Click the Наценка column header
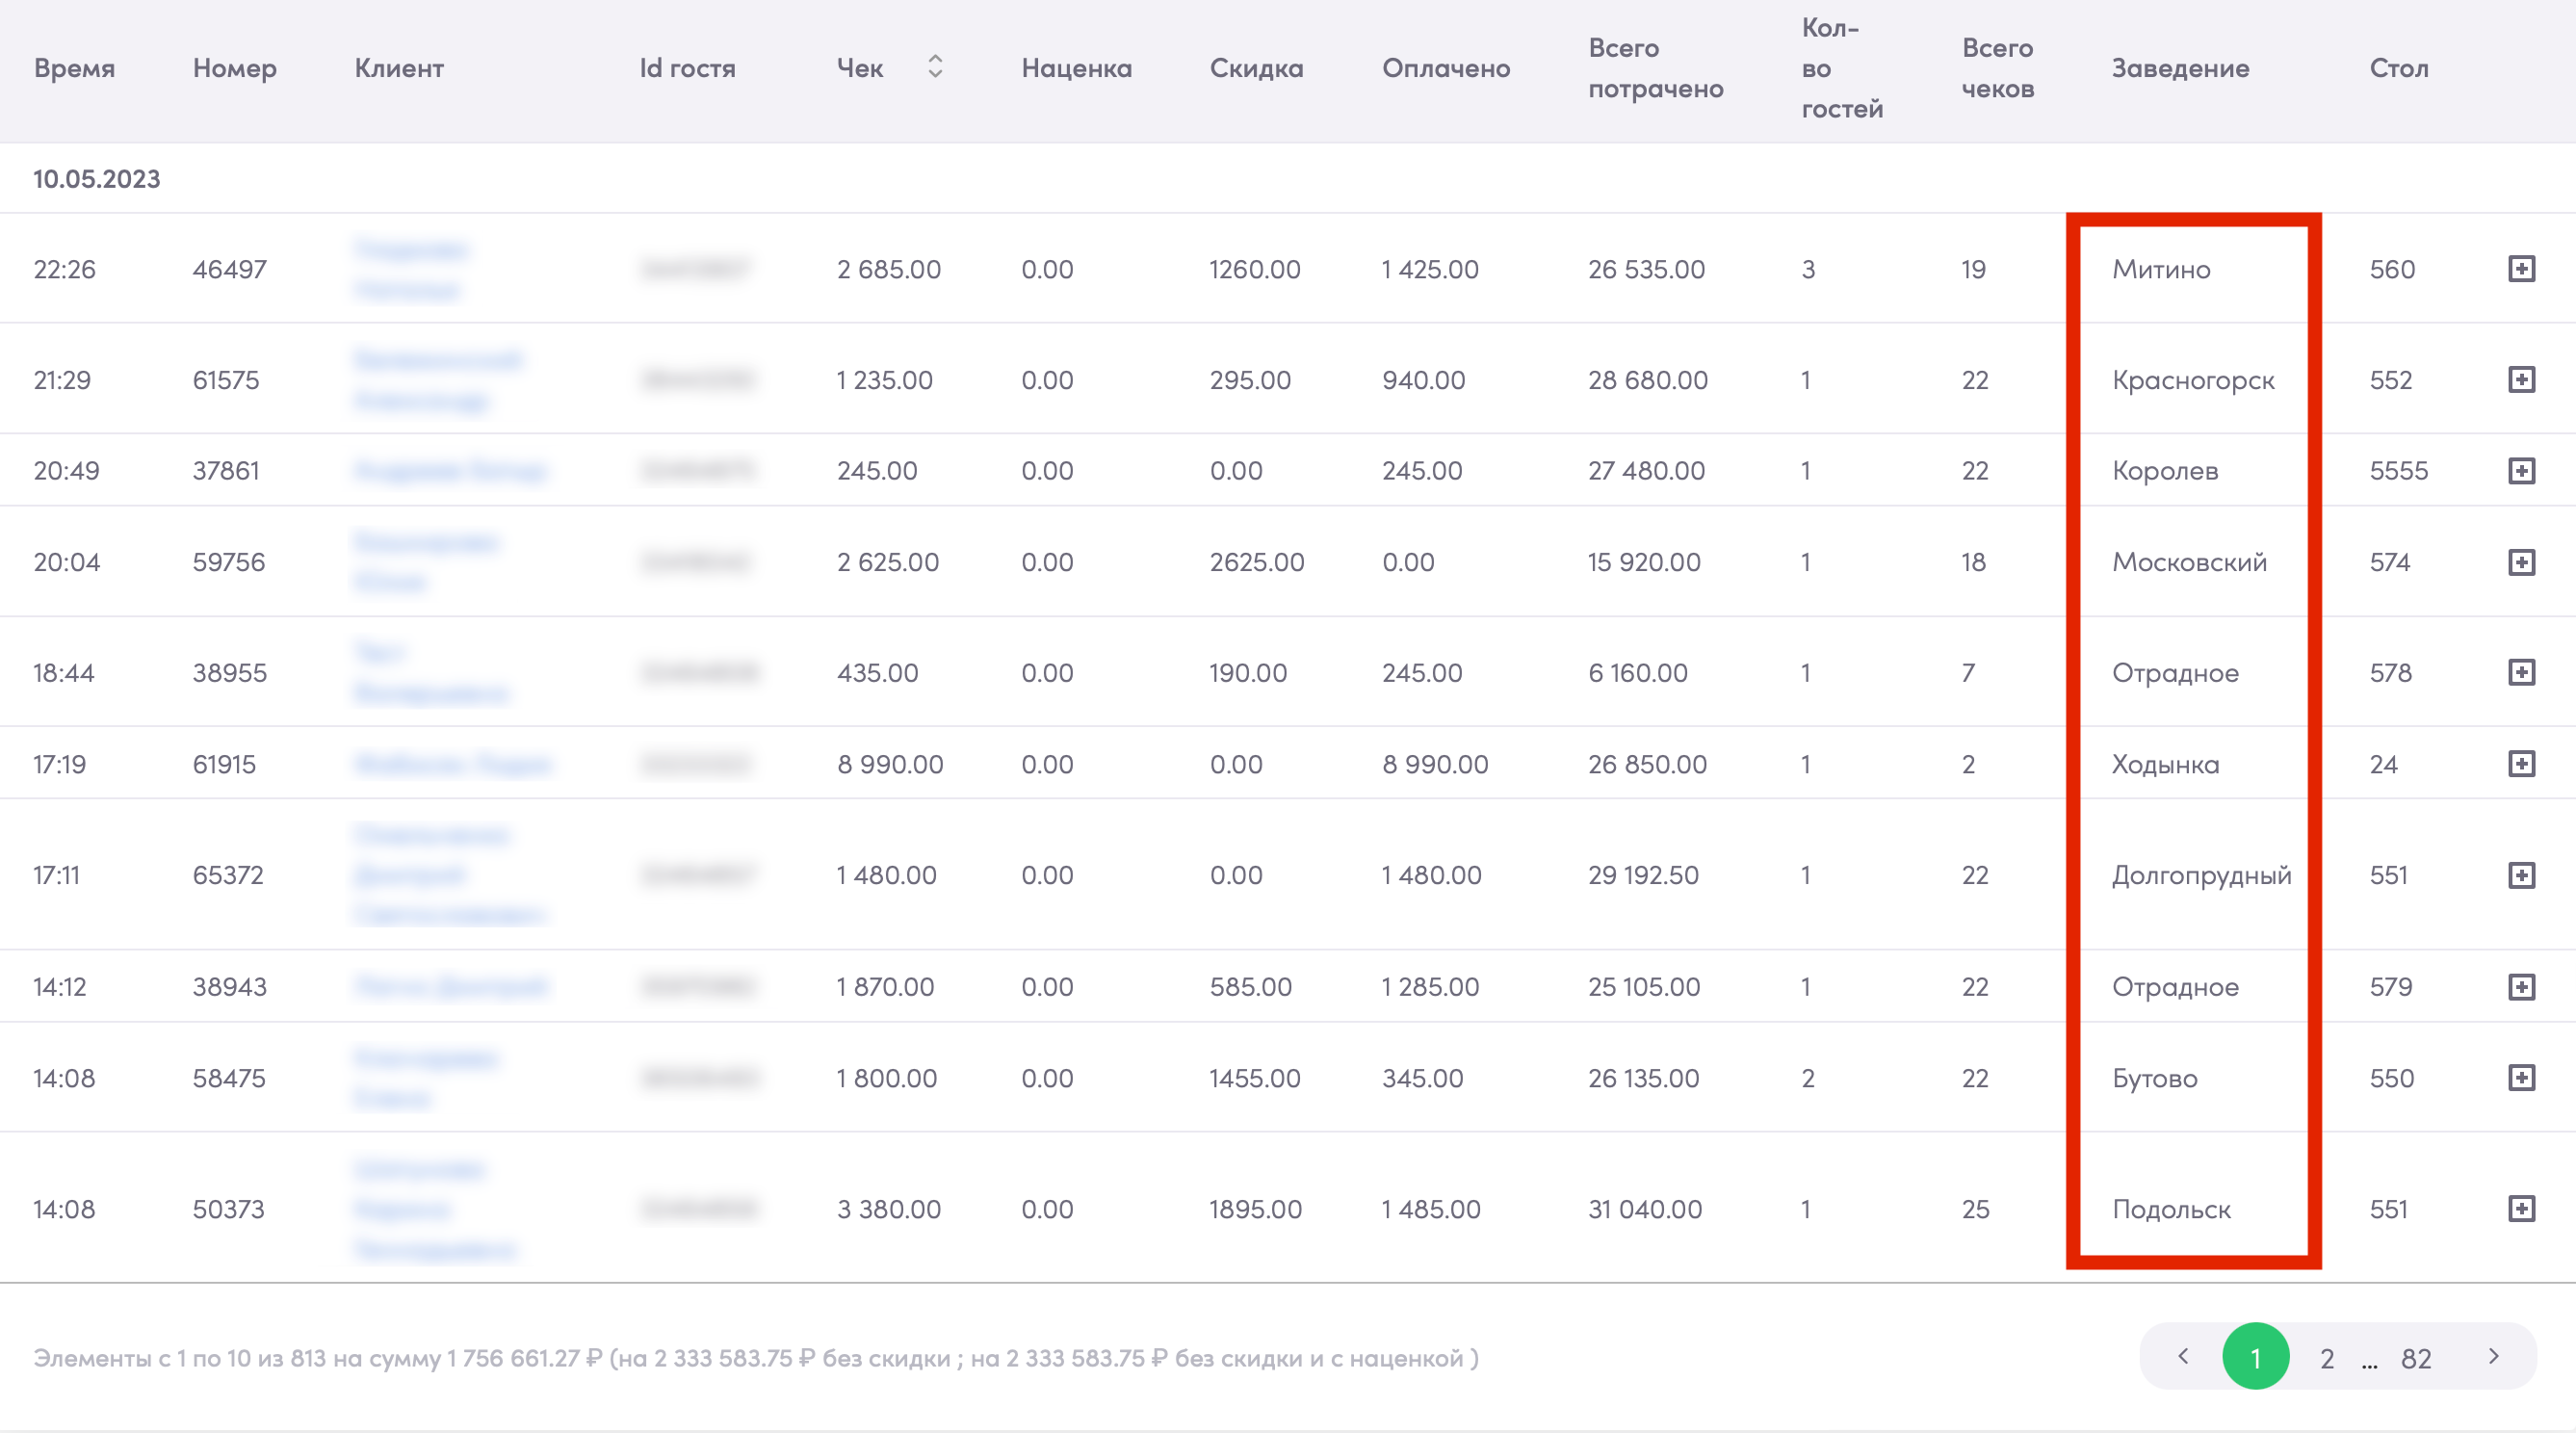Image resolution: width=2576 pixels, height=1433 pixels. pos(1076,68)
